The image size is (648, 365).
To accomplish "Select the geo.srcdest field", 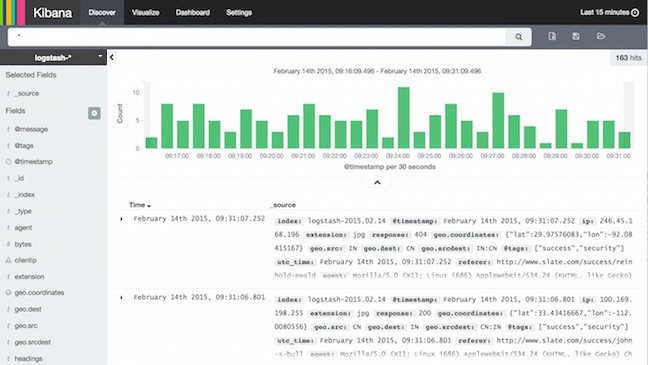I will tap(33, 342).
